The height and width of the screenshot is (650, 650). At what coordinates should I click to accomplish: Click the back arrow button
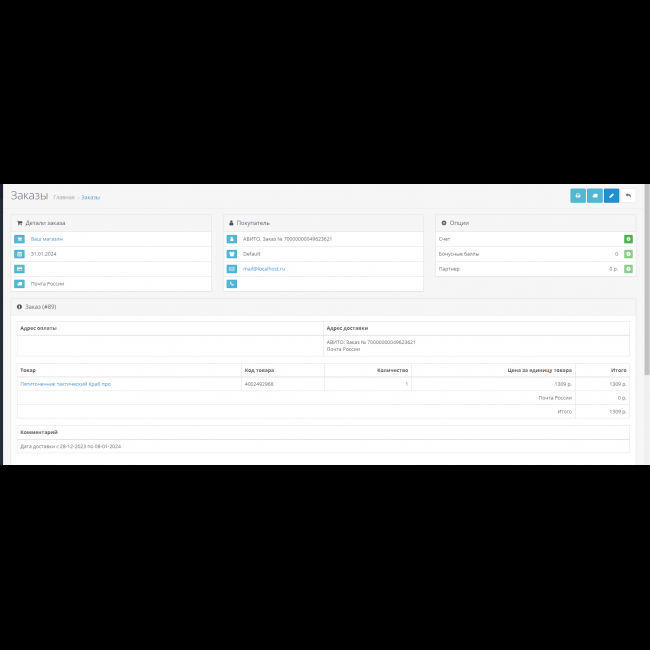click(628, 196)
